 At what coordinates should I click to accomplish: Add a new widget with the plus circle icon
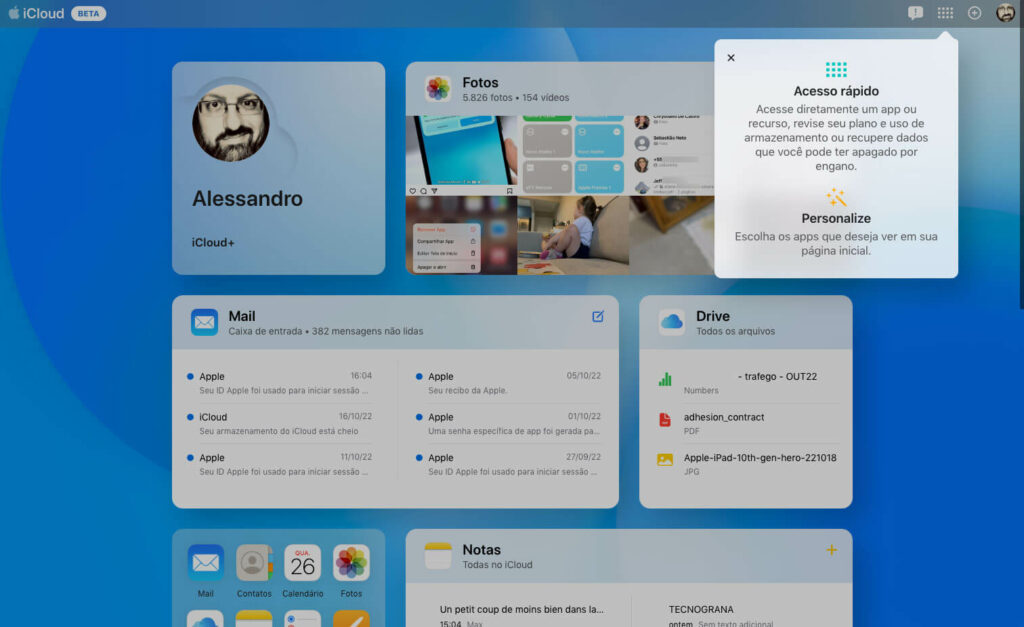click(x=972, y=13)
